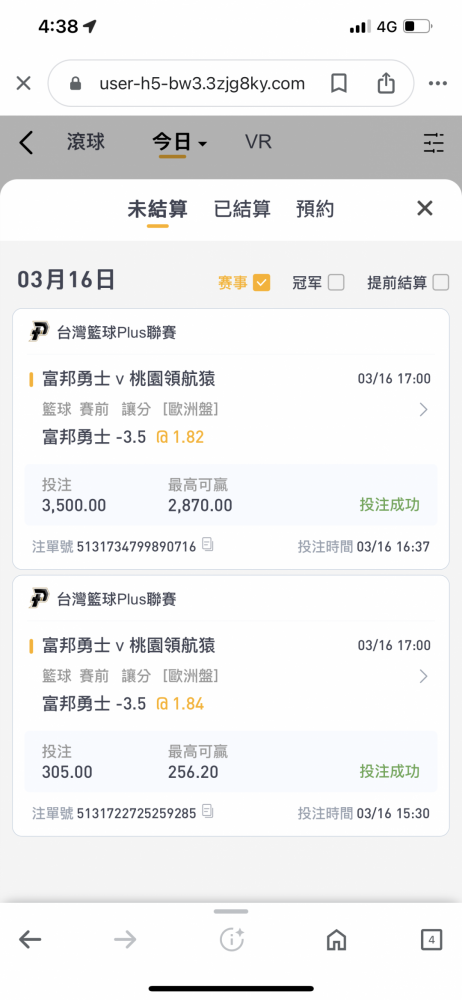Open the share icon in address bar

(x=385, y=84)
